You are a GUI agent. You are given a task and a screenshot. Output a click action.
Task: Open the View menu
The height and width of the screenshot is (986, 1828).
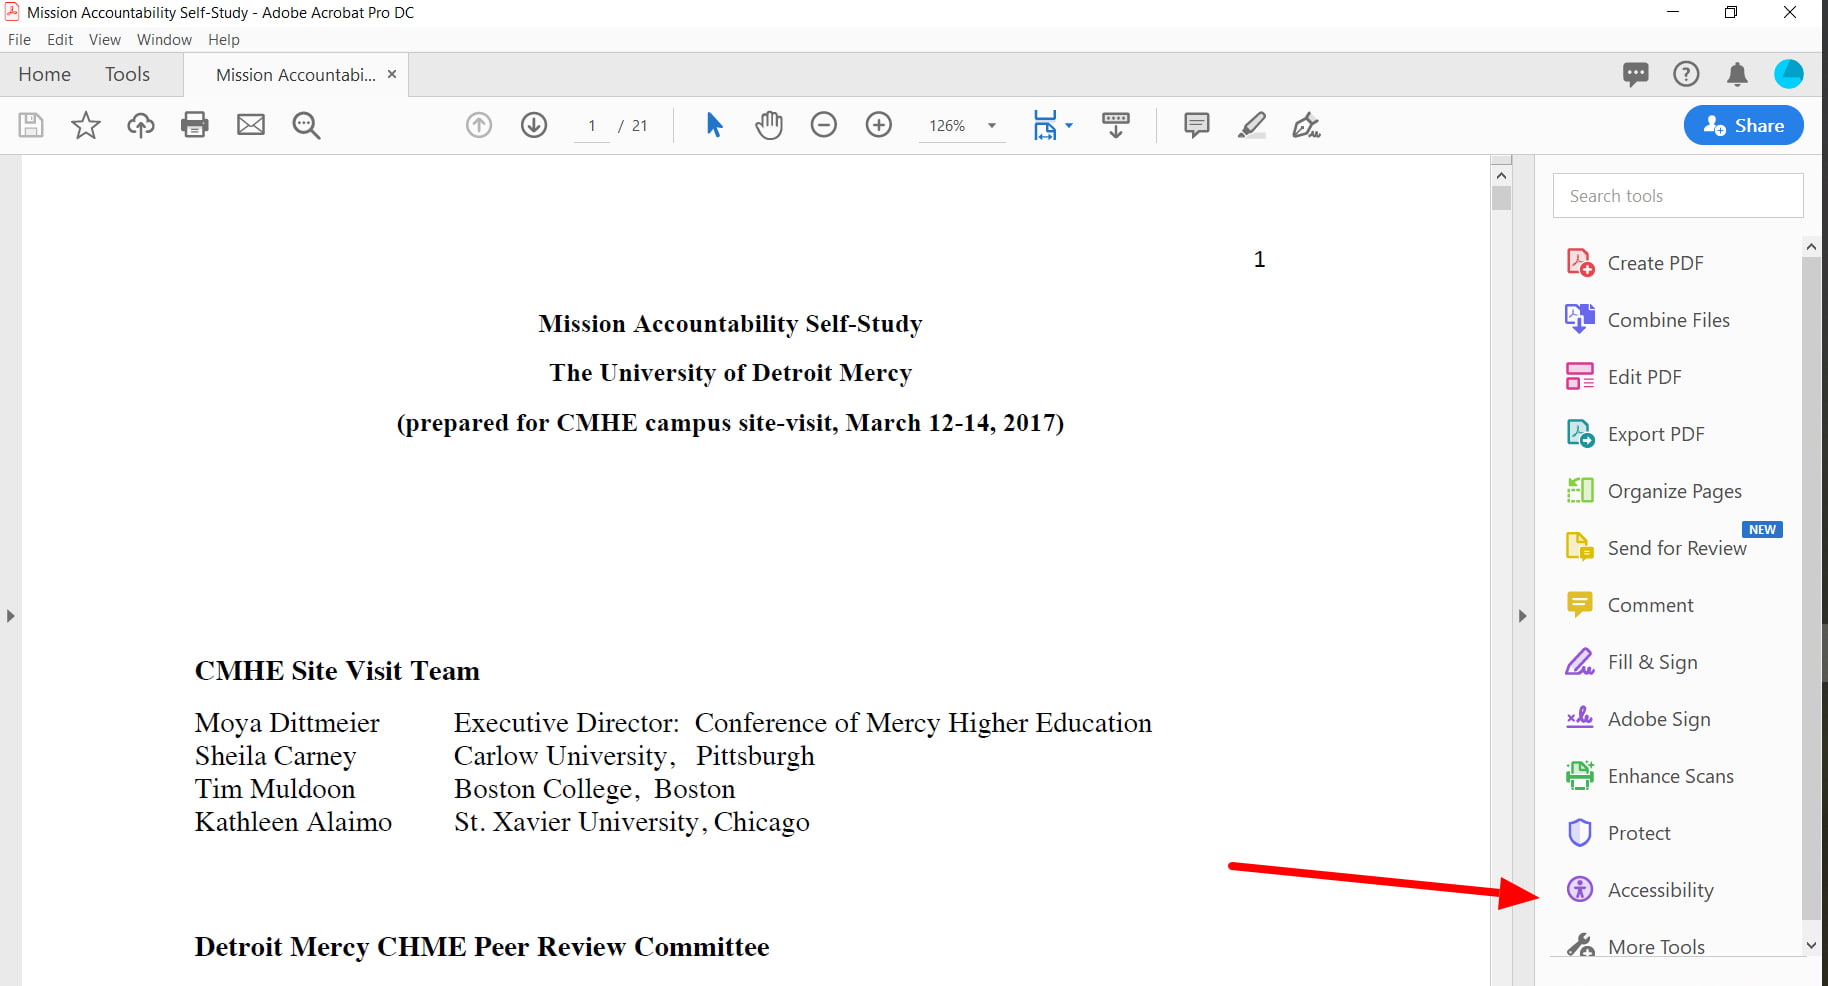point(105,40)
